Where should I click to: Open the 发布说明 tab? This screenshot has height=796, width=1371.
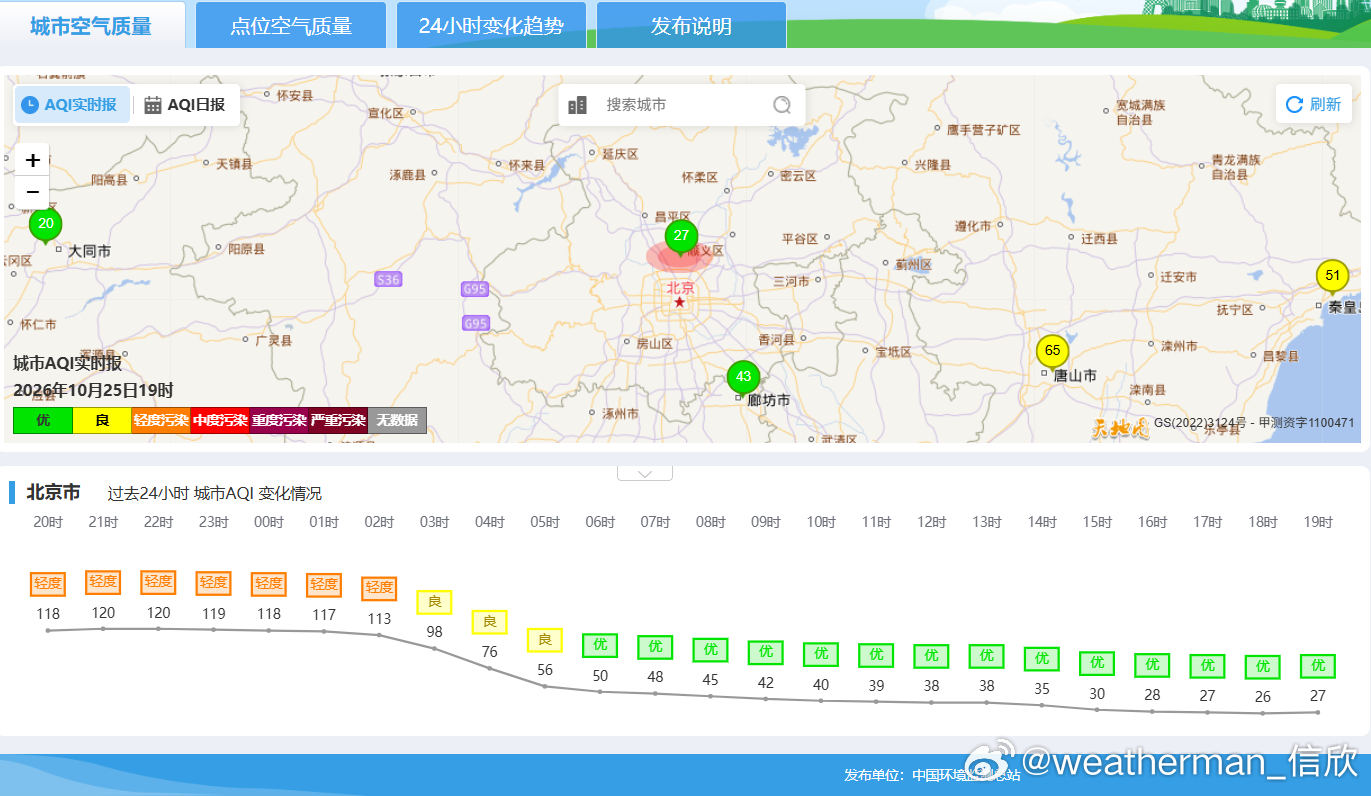691,26
